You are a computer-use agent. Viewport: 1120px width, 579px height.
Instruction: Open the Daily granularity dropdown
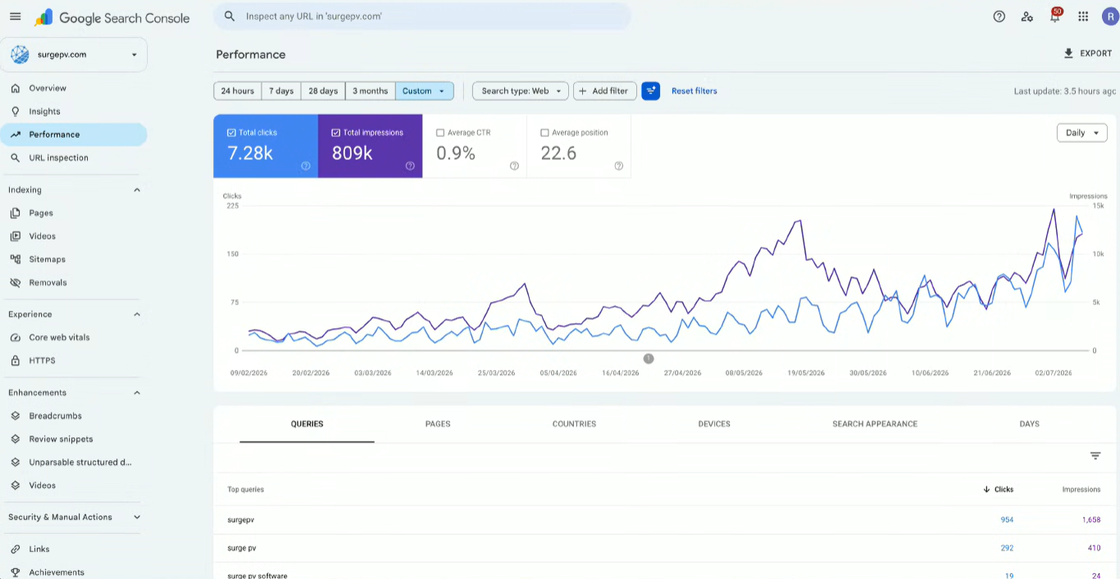(1081, 133)
